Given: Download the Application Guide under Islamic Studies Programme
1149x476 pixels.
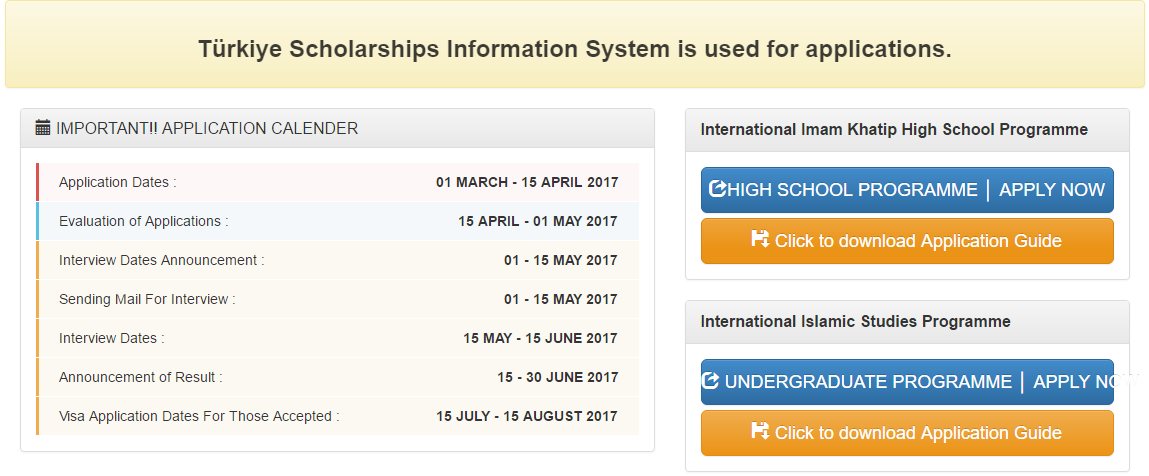Looking at the screenshot, I should click(x=906, y=433).
